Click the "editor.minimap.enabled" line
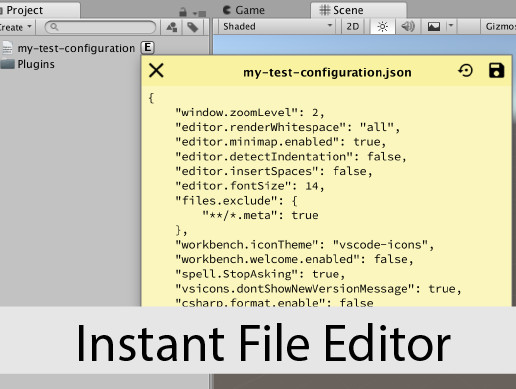Viewport: 516px width, 389px height. point(281,142)
